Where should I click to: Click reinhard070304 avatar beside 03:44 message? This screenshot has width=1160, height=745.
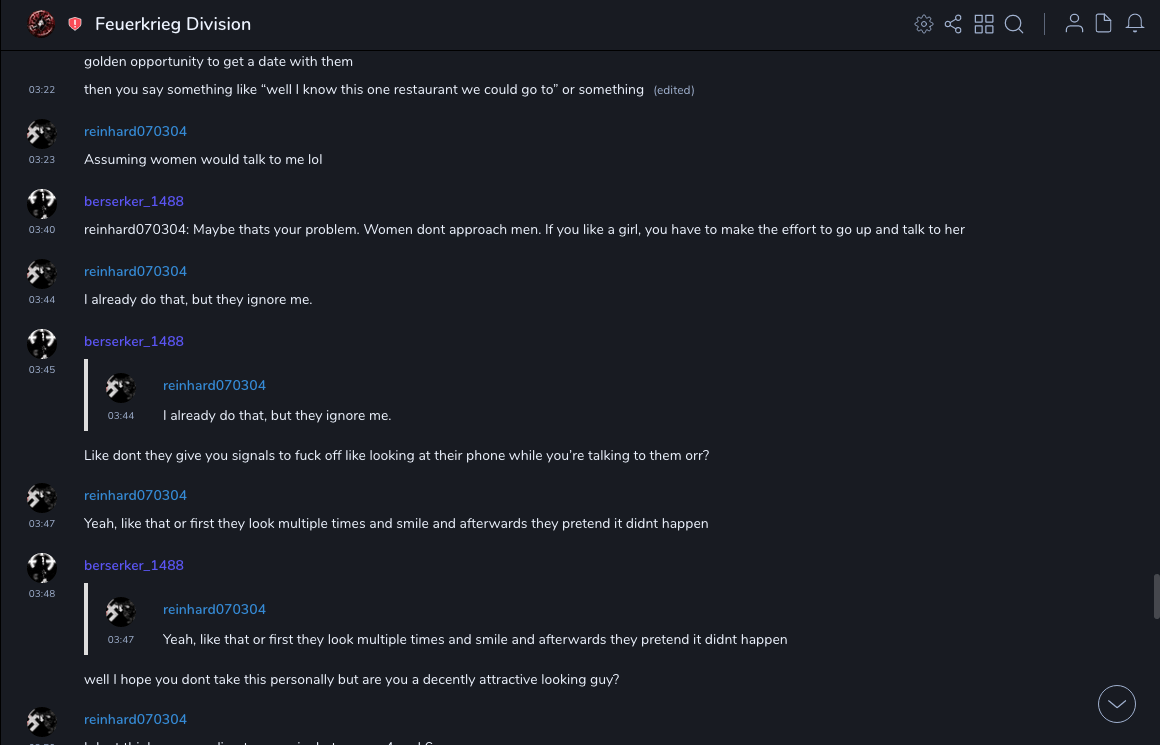(x=42, y=274)
